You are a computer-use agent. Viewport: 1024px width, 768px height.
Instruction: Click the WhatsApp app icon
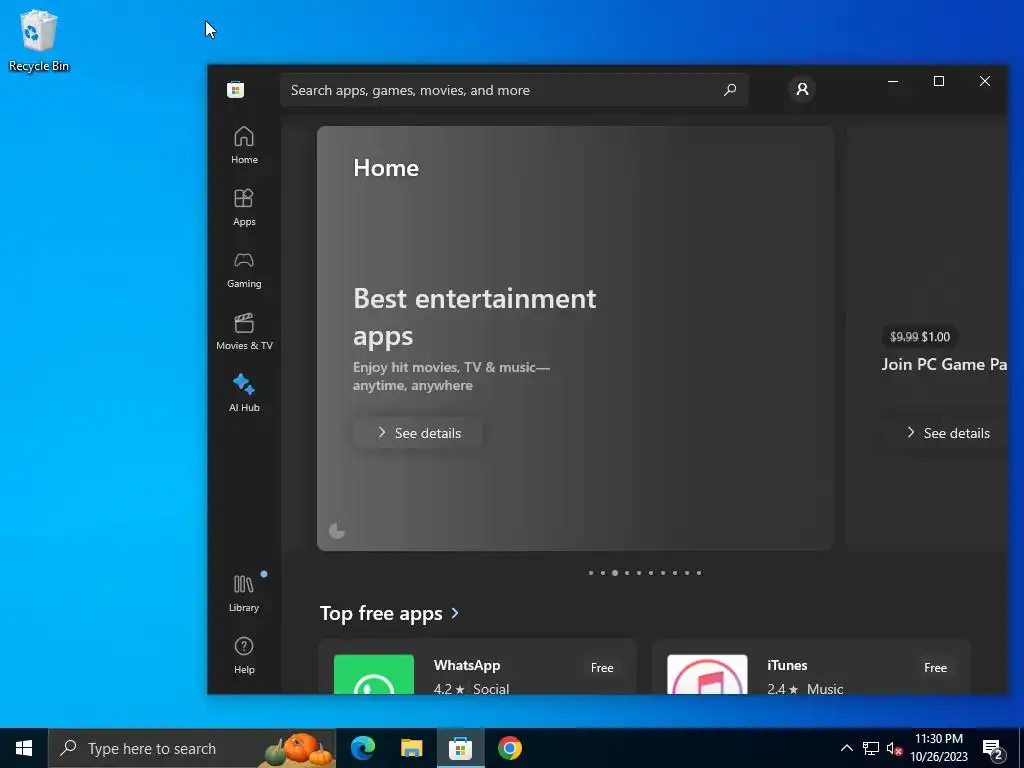pos(374,674)
